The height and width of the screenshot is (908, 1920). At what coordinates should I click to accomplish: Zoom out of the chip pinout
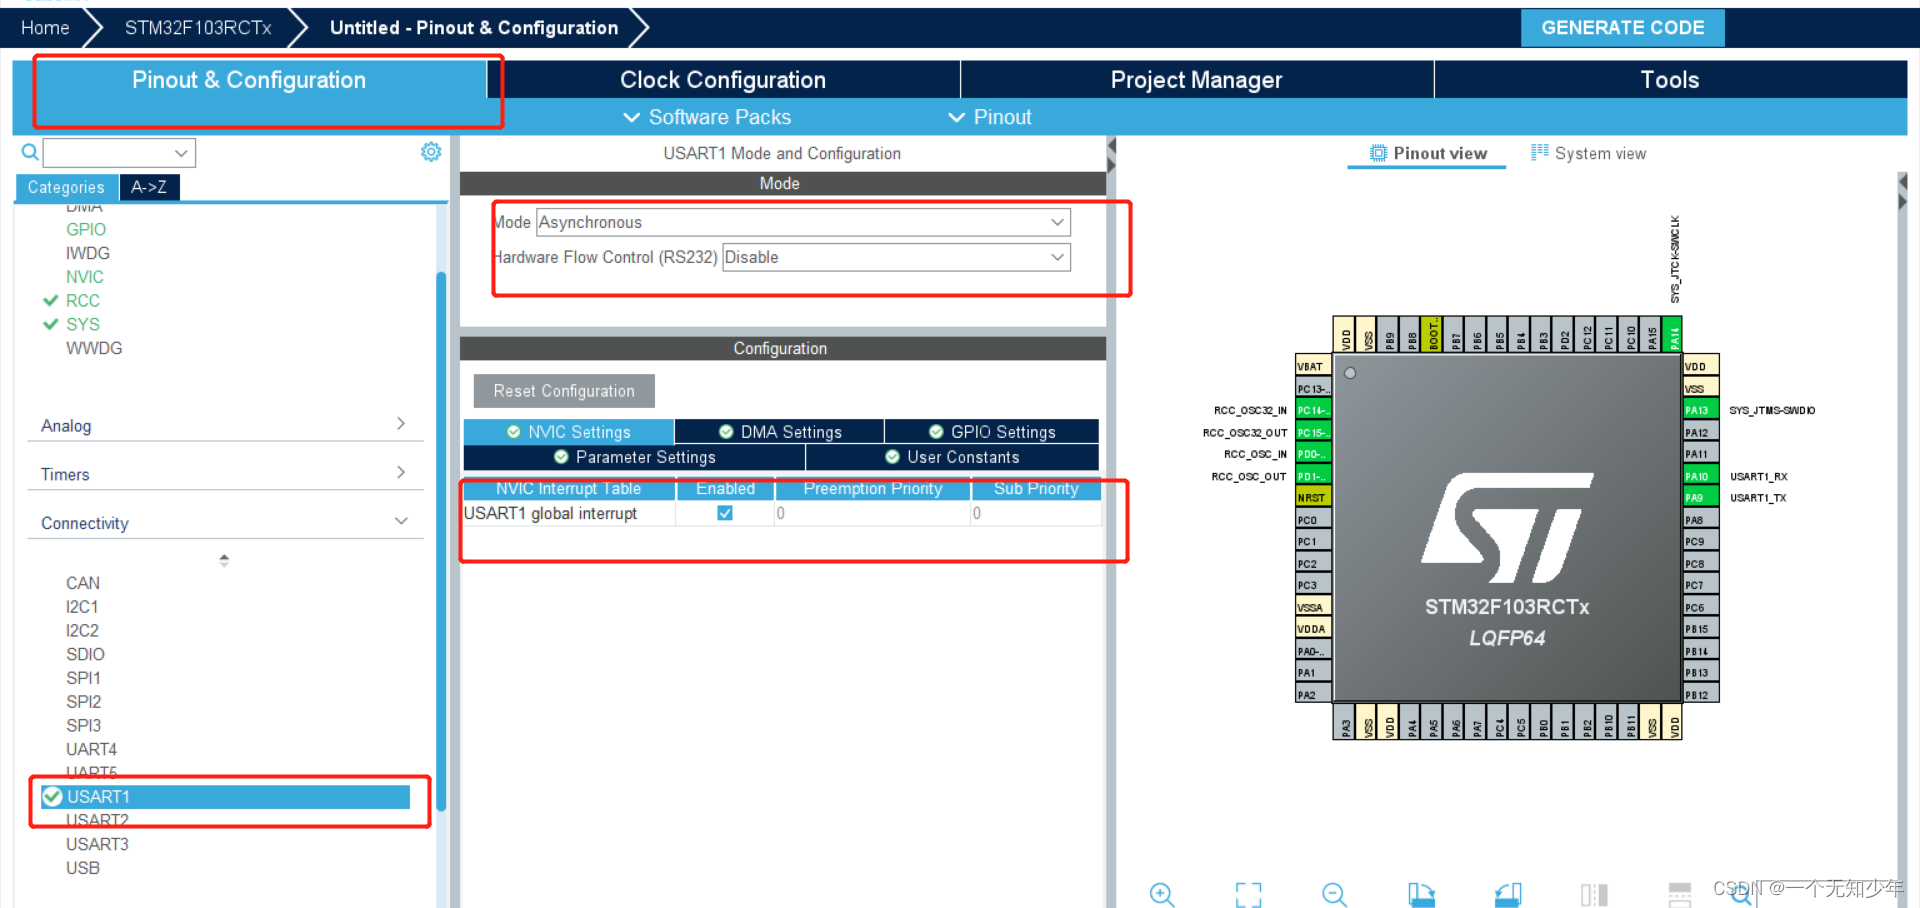1335,893
